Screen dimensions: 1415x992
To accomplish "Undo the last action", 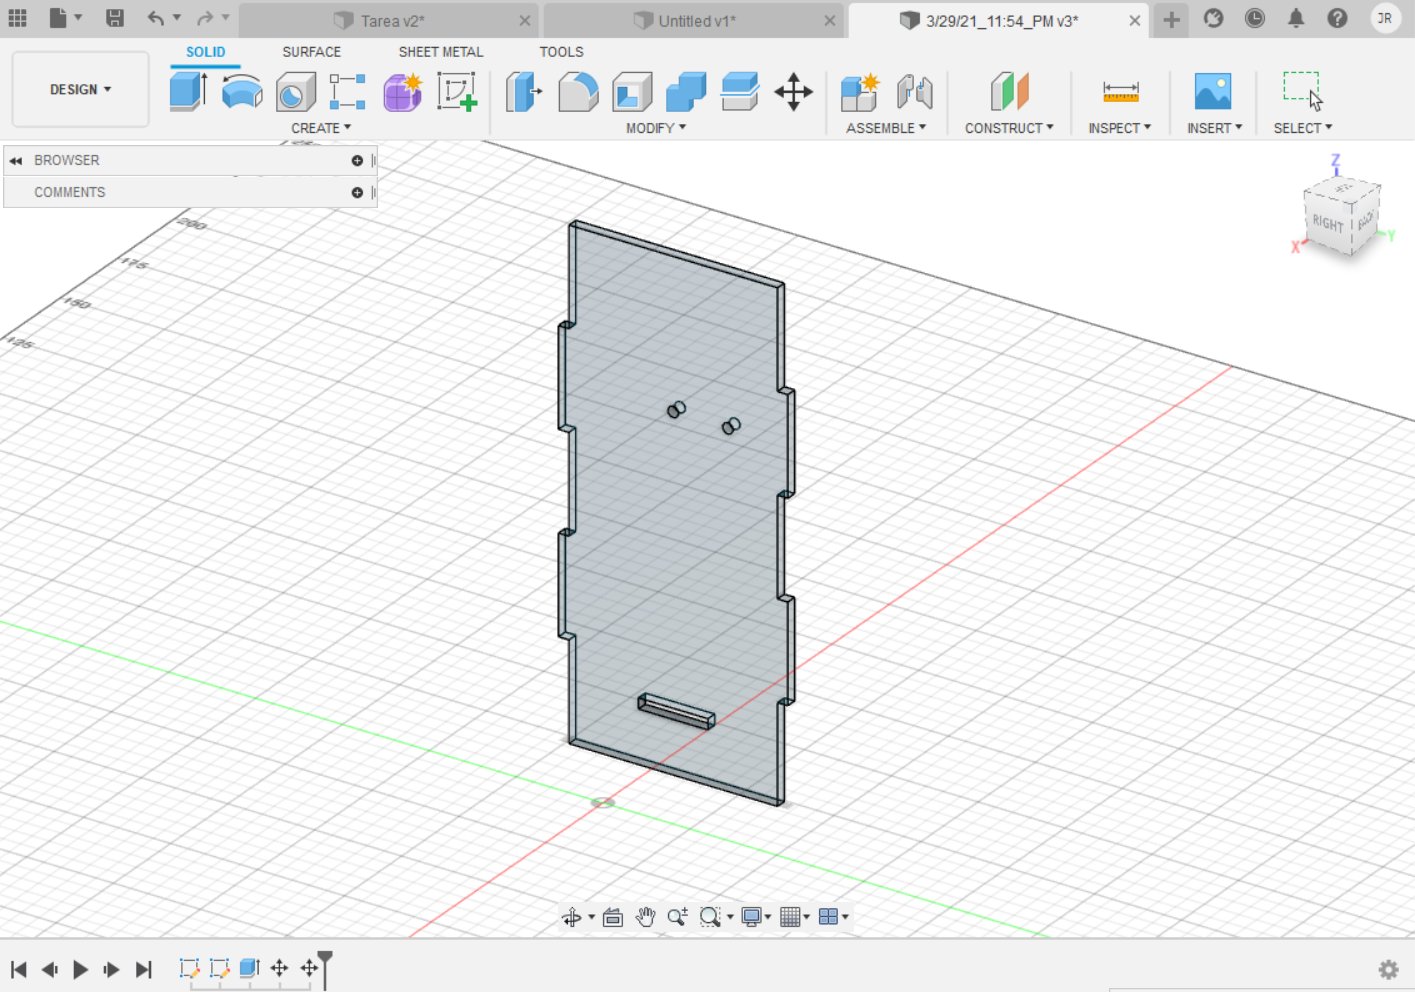I will coord(156,18).
